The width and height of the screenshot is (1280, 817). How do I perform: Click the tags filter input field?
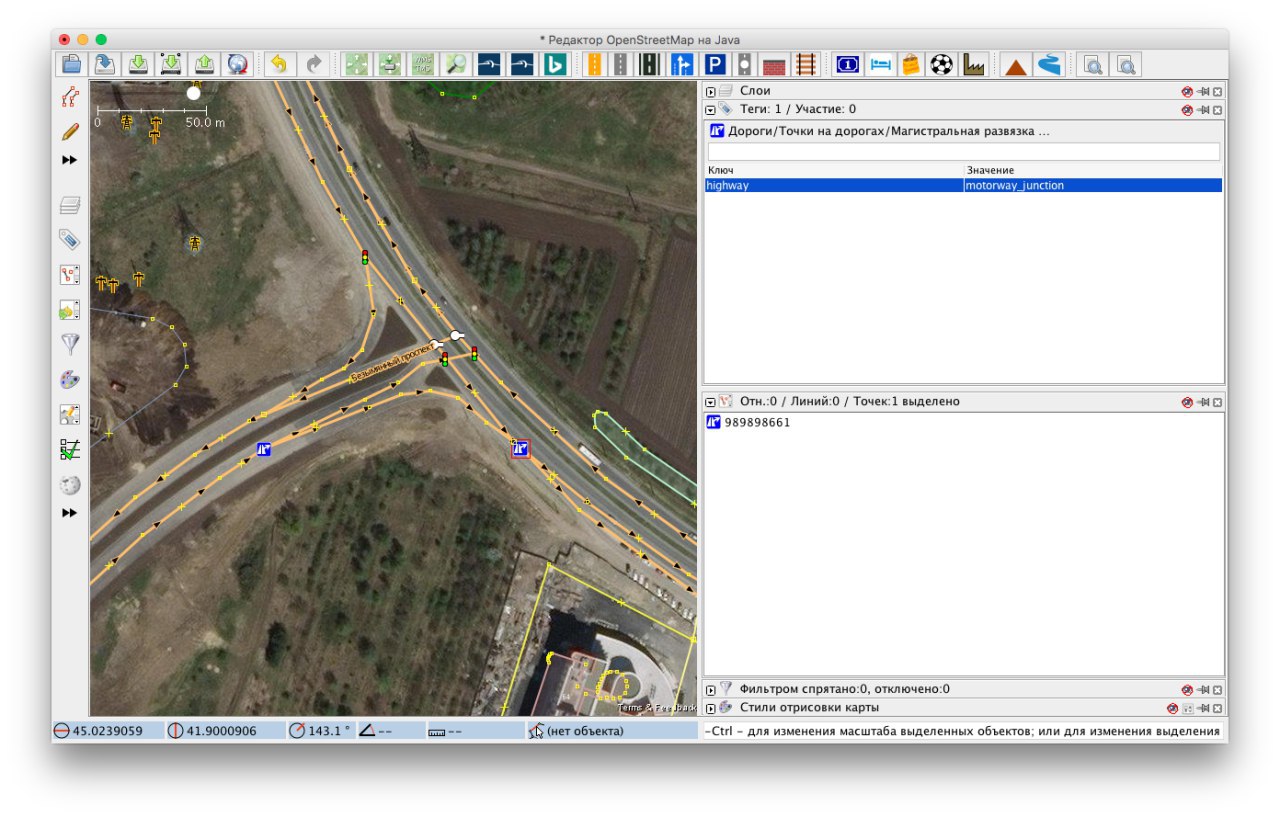(x=964, y=152)
